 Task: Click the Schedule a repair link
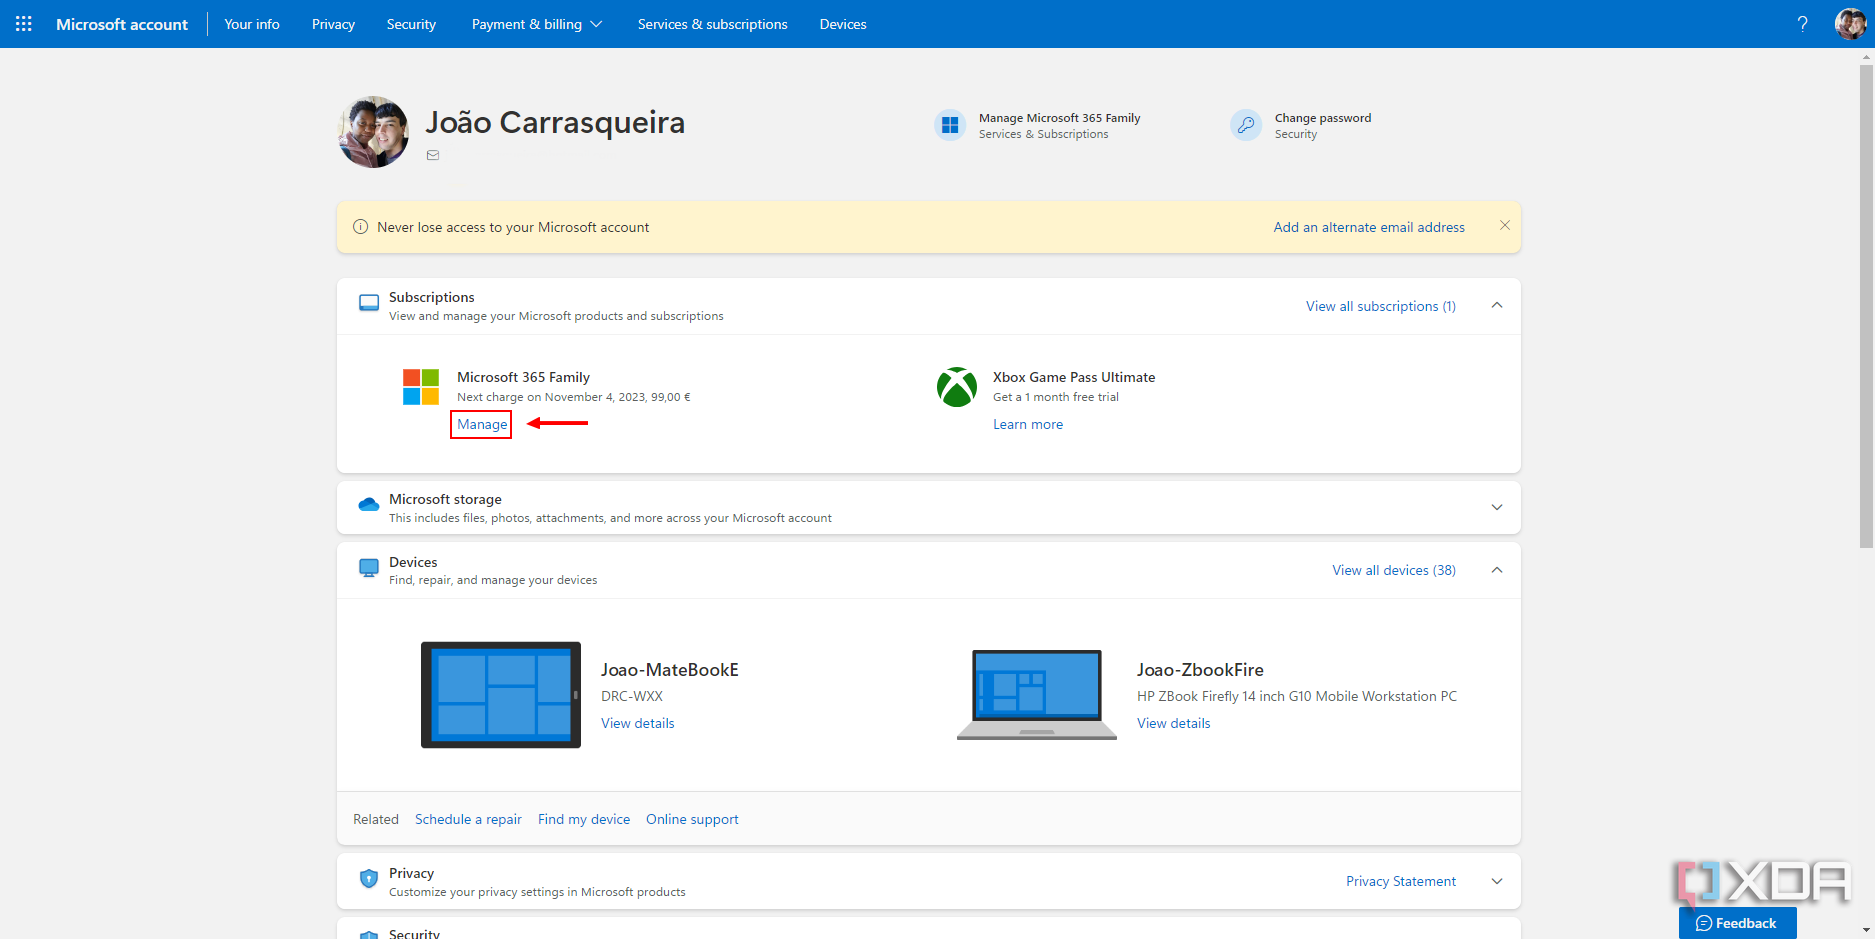(x=468, y=819)
